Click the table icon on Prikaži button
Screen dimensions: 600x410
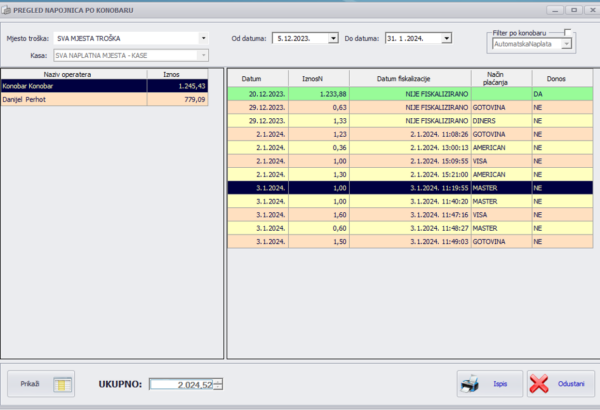pyautogui.click(x=62, y=384)
